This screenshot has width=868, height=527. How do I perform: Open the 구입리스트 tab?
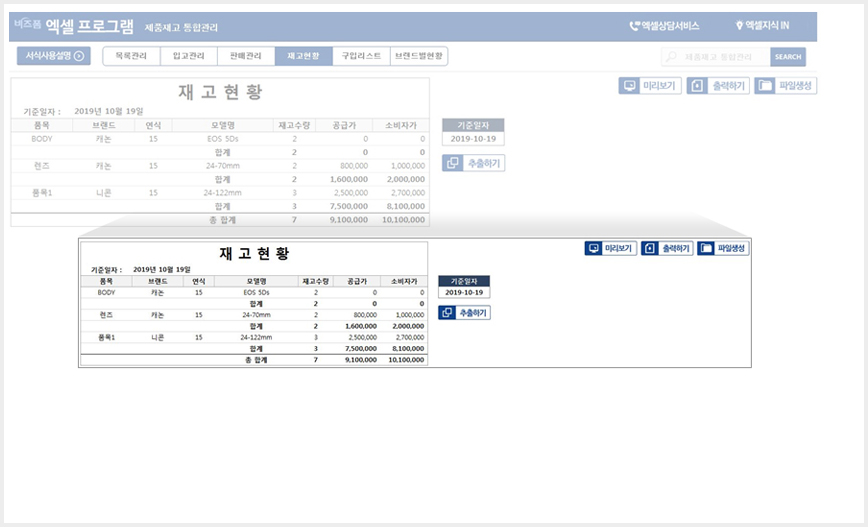click(x=361, y=56)
